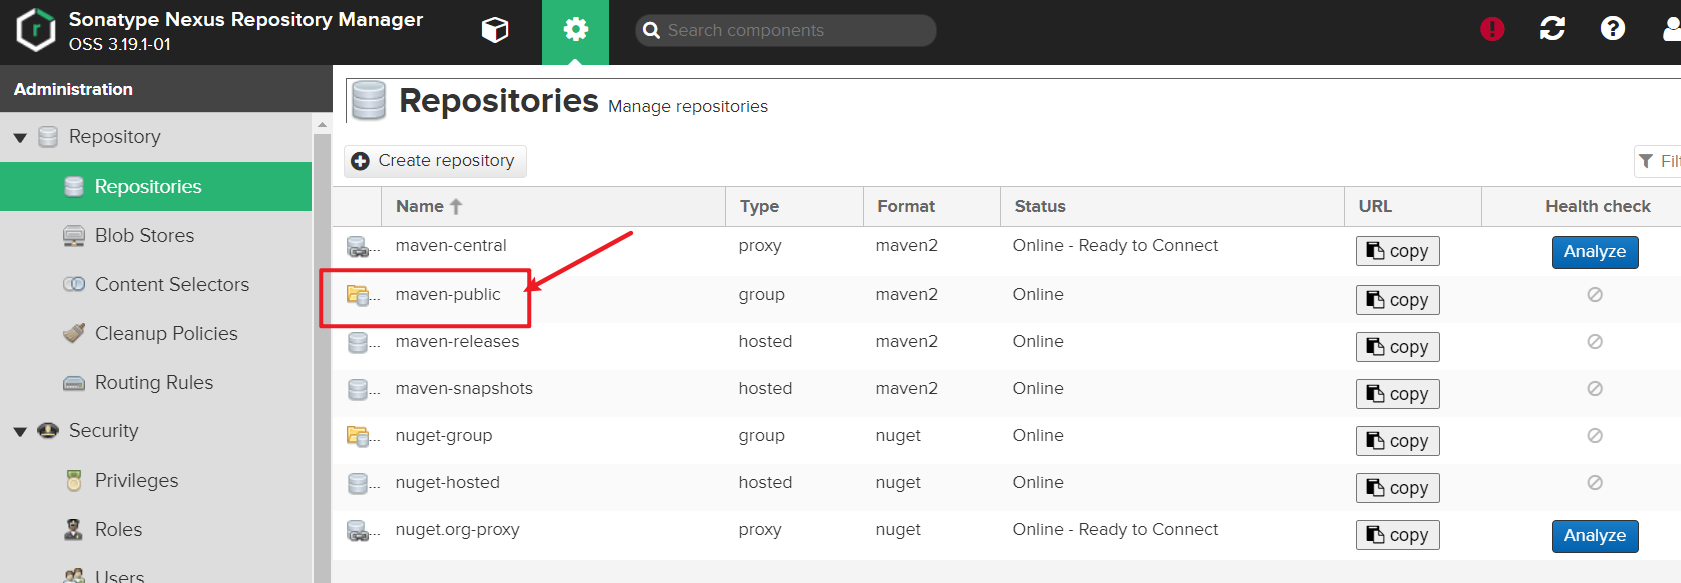Collapse the Security tree section
Viewport: 1681px width, 583px height.
(20, 432)
